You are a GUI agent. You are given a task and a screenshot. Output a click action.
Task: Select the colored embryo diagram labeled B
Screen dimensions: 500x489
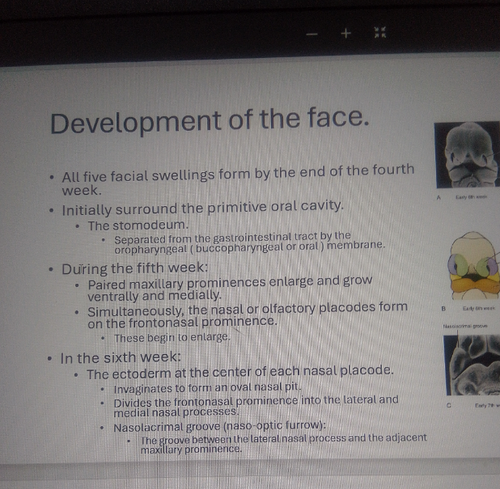[473, 266]
